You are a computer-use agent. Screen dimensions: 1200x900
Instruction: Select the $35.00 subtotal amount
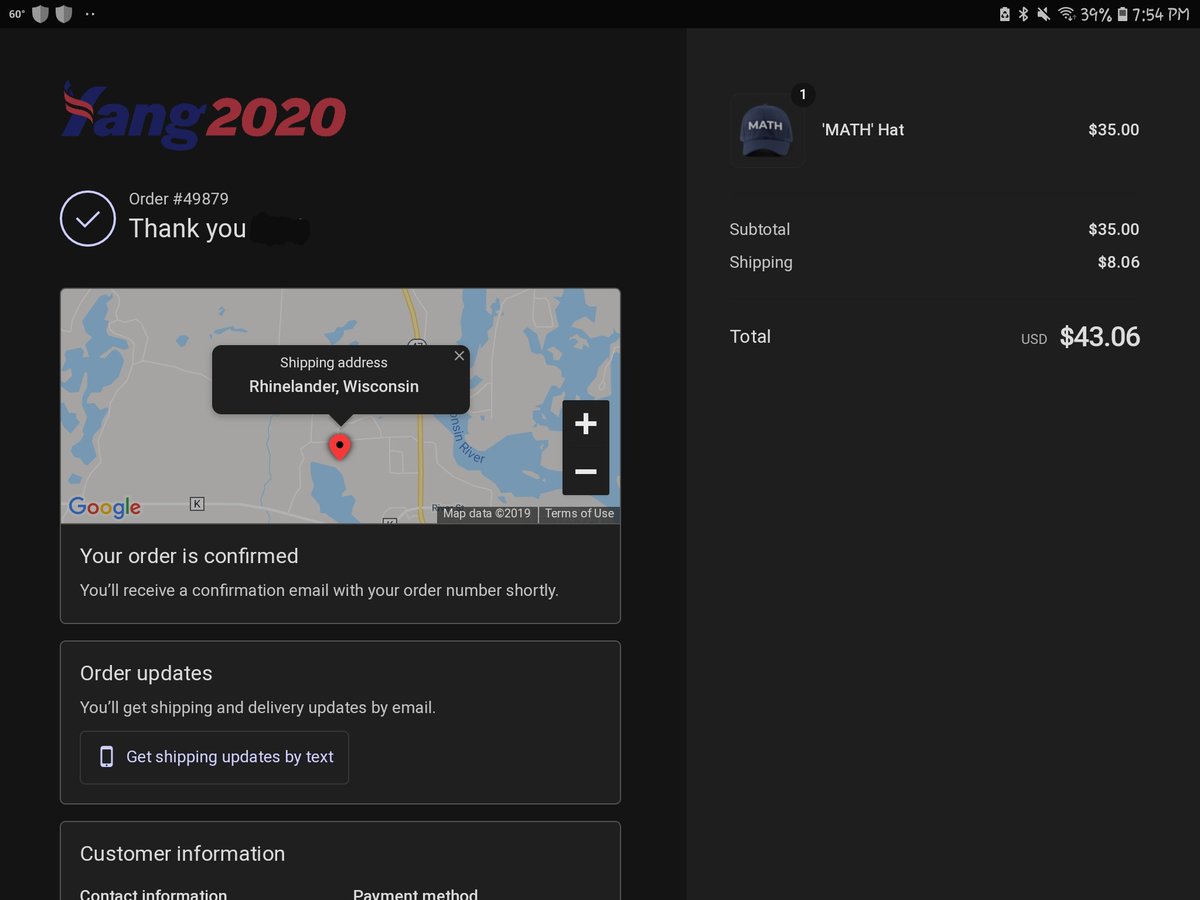point(1114,229)
